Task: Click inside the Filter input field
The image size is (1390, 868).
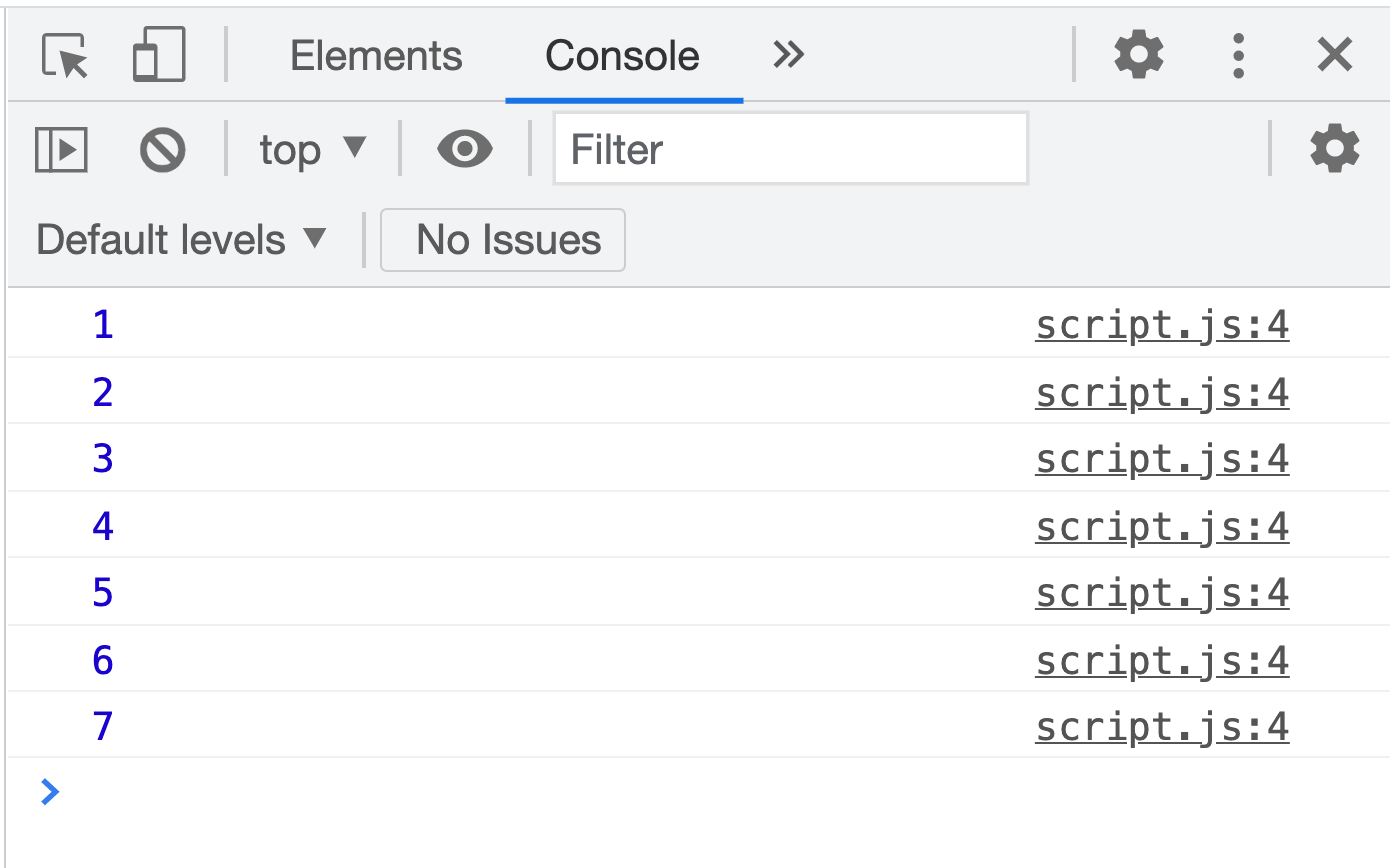Action: click(790, 149)
